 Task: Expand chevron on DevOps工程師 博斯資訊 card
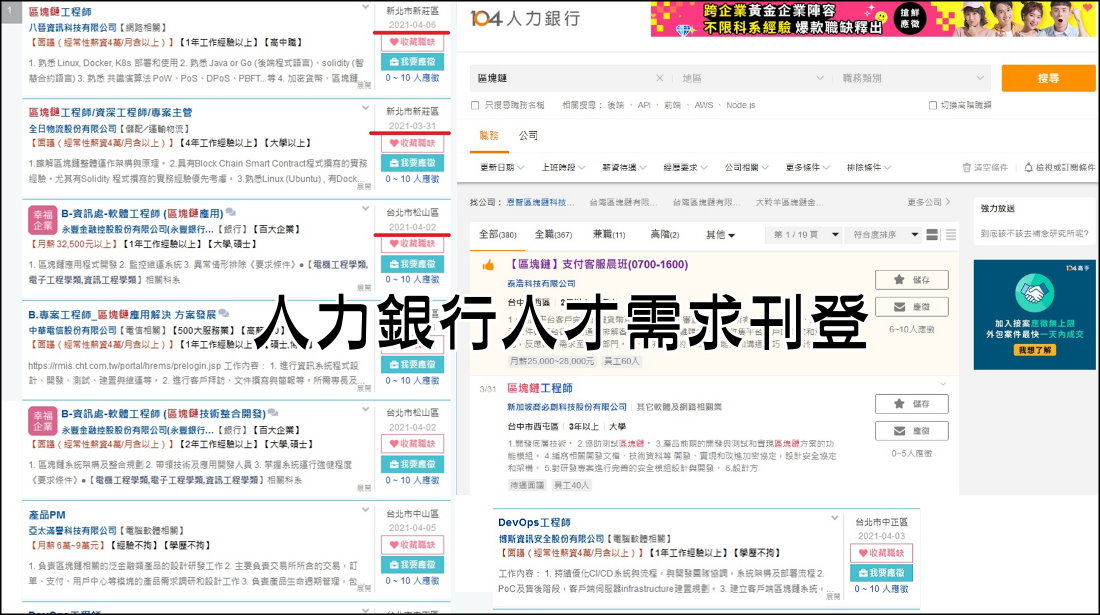834,518
